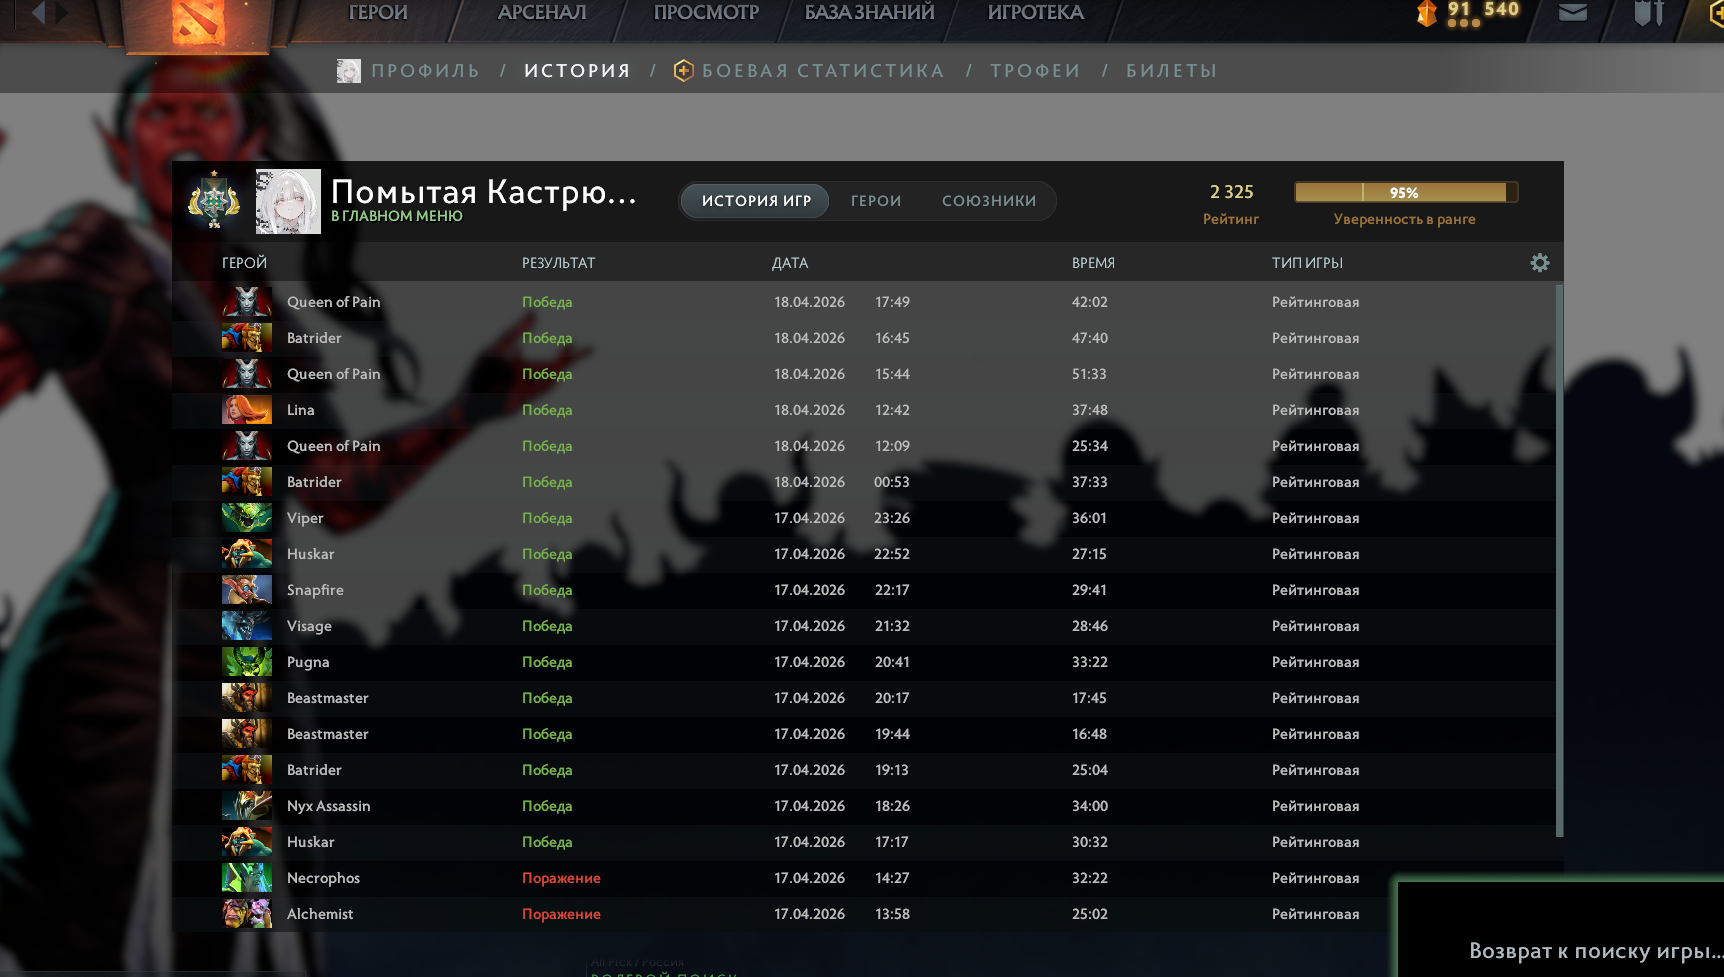Click the plus badge beside БОЕВАЯ СТАТИСТИКА
The image size is (1724, 977).
click(x=684, y=71)
